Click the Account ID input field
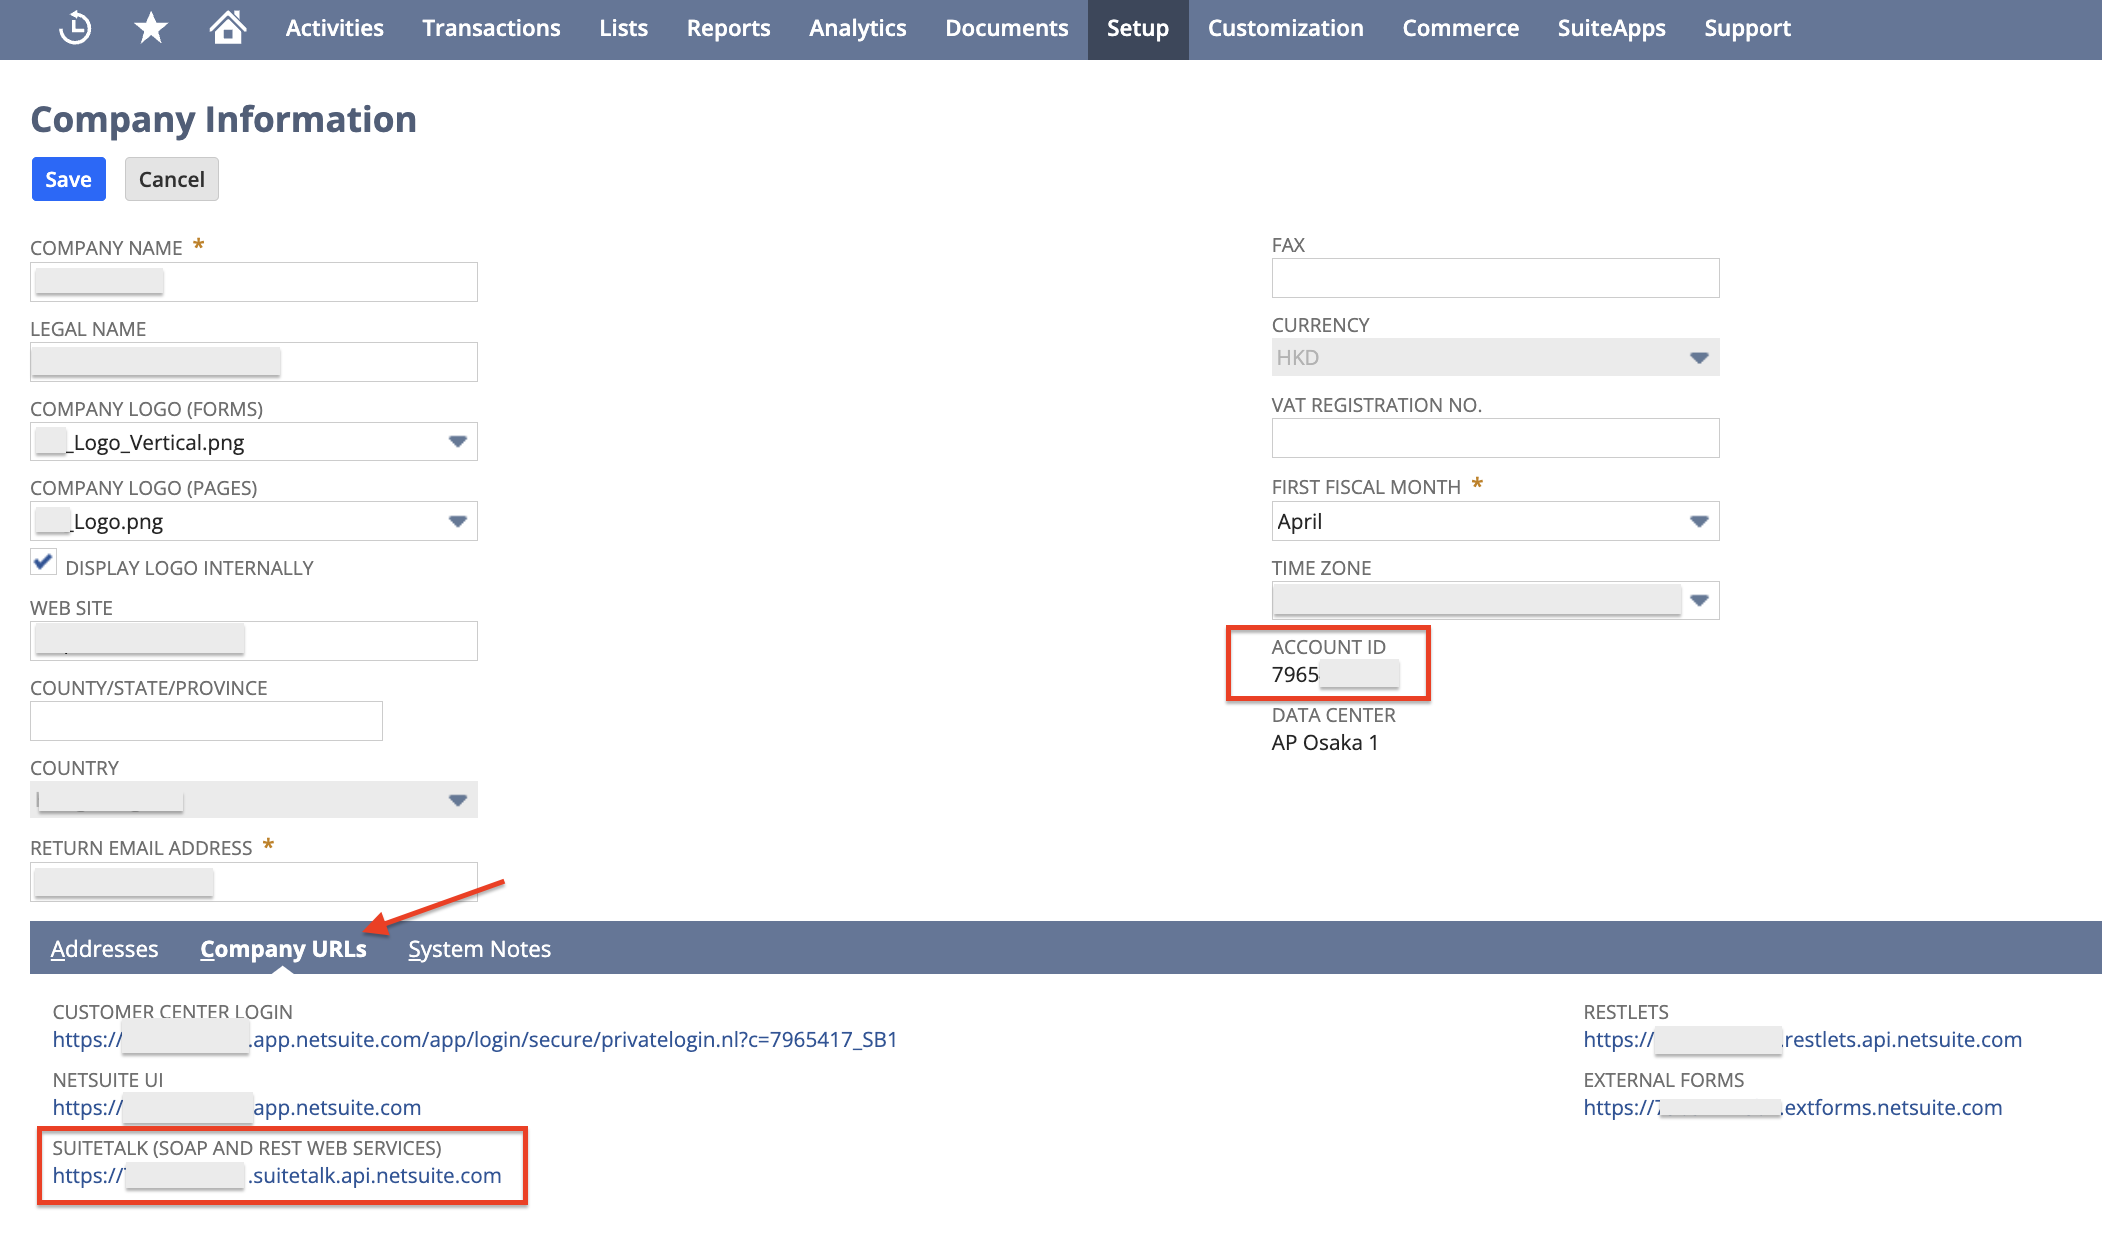This screenshot has width=2102, height=1238. tap(1333, 675)
